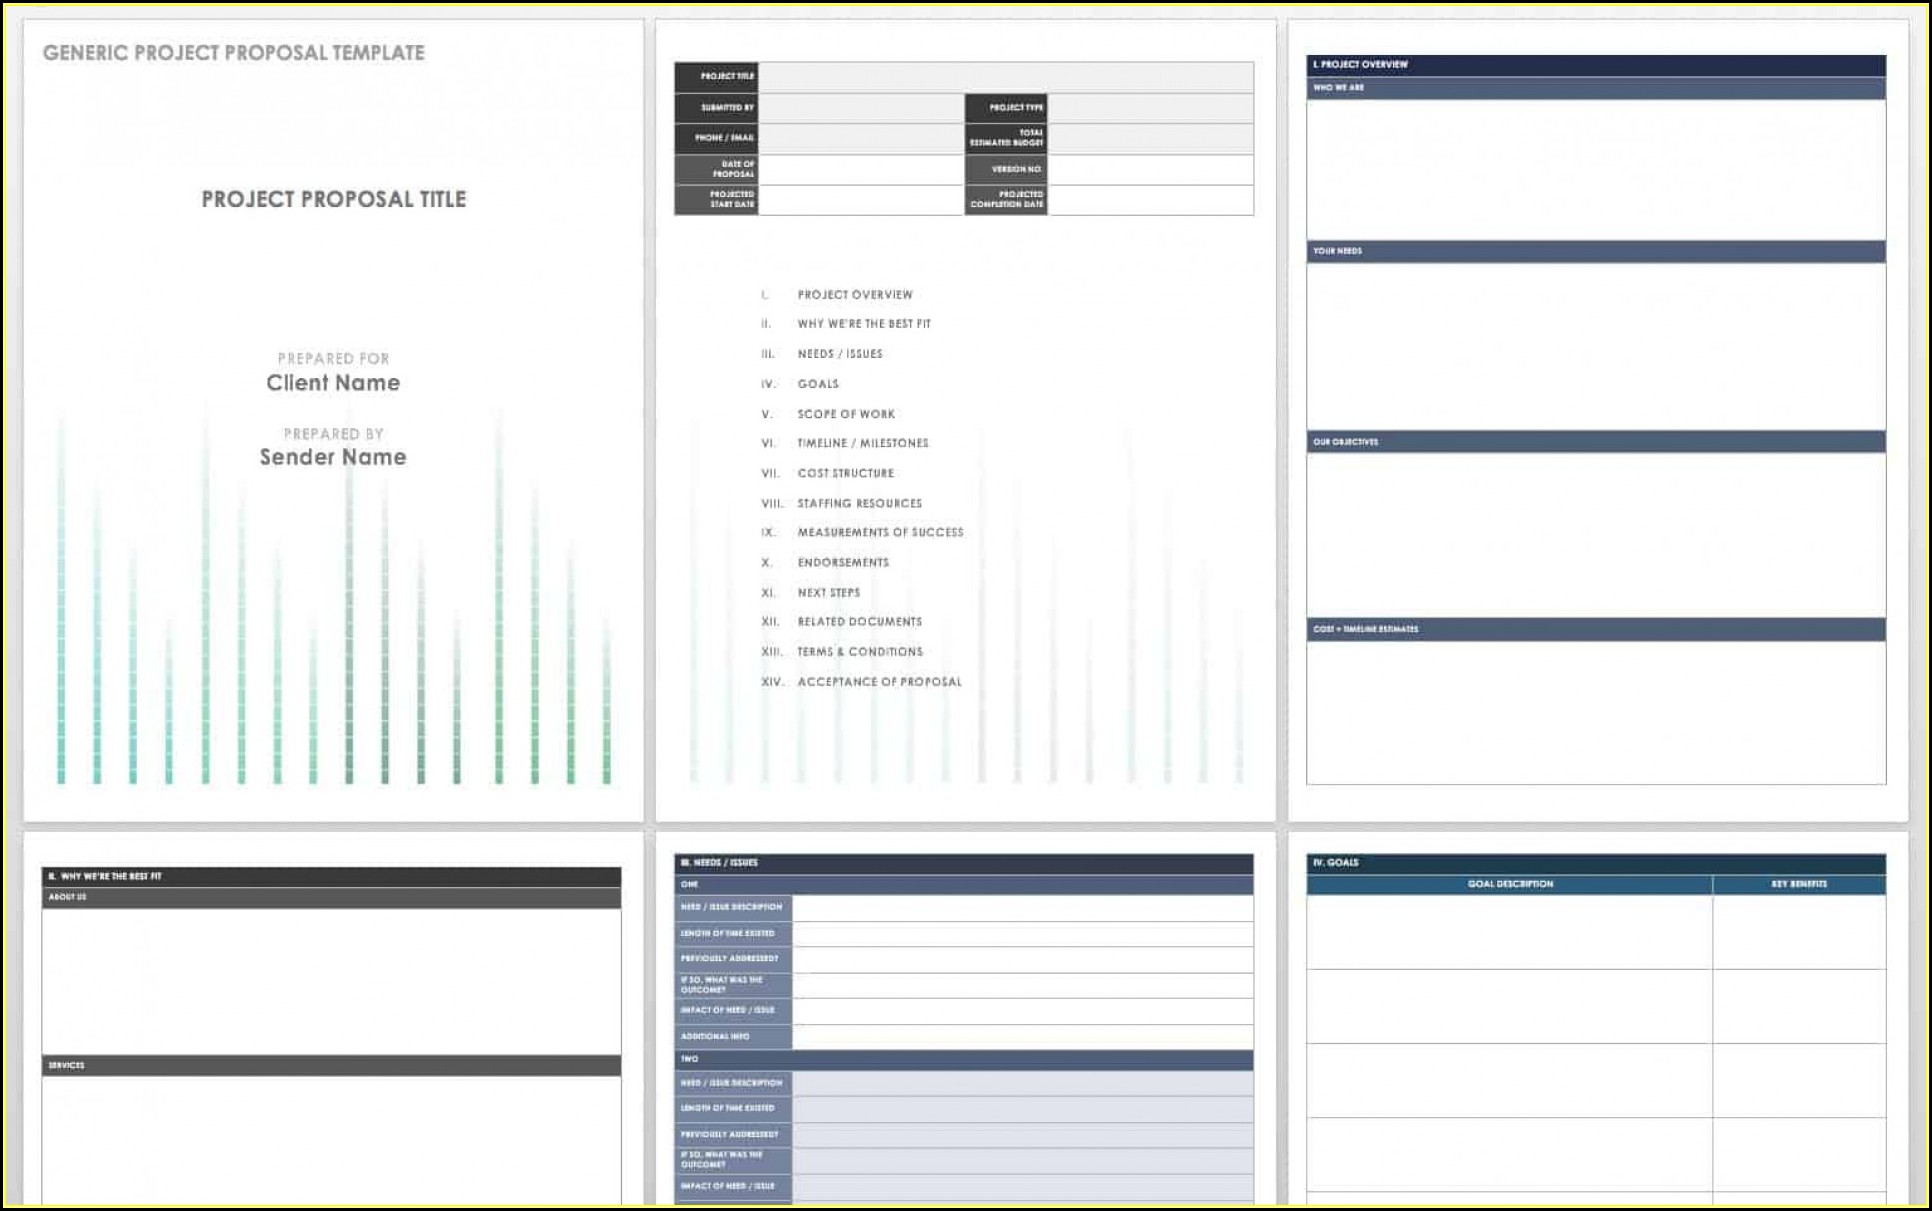Select Acceptance of Proposal contents entry

pyautogui.click(x=879, y=682)
